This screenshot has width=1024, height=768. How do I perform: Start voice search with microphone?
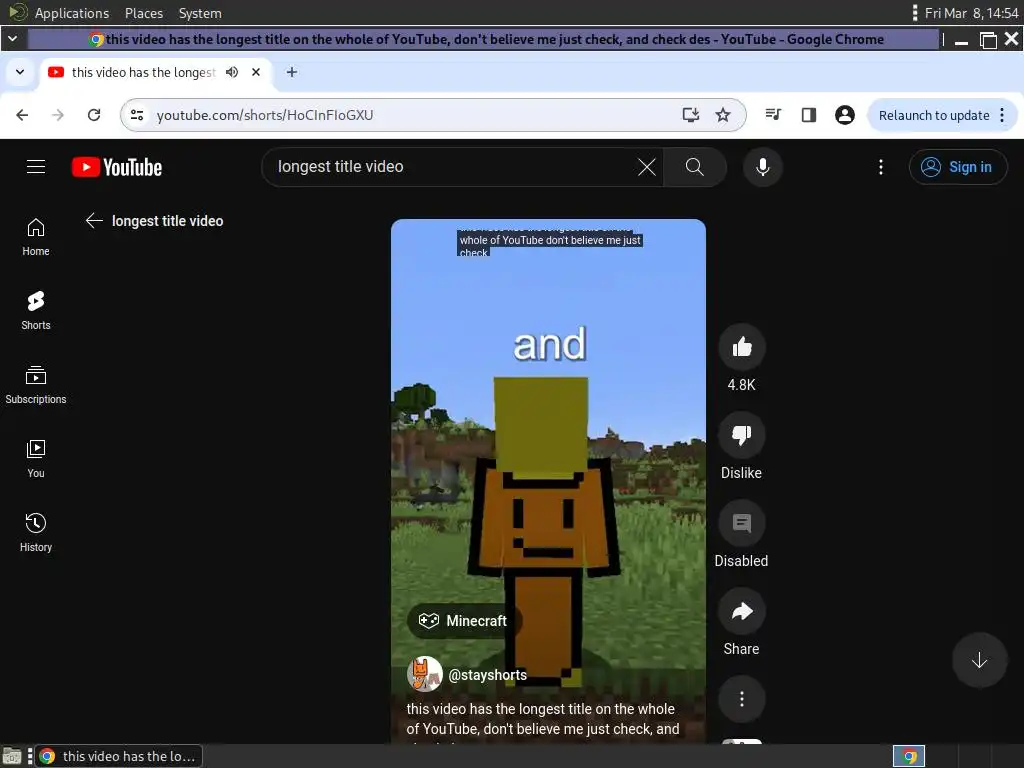[762, 167]
